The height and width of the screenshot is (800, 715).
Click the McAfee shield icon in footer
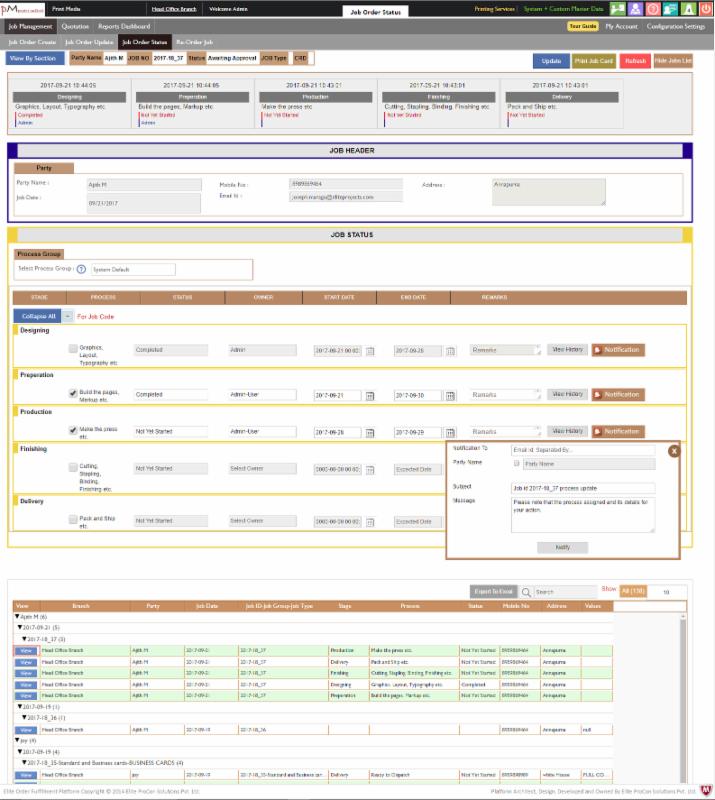click(x=706, y=791)
